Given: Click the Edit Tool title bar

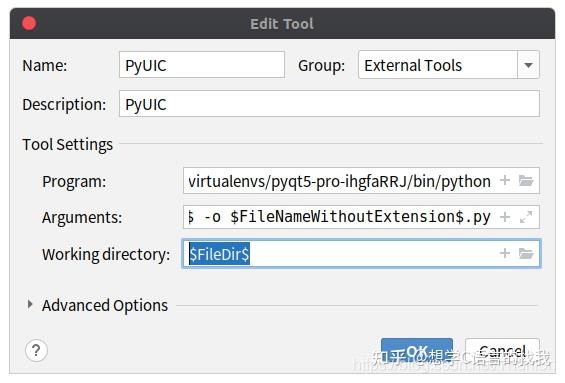Looking at the screenshot, I should click(x=282, y=24).
